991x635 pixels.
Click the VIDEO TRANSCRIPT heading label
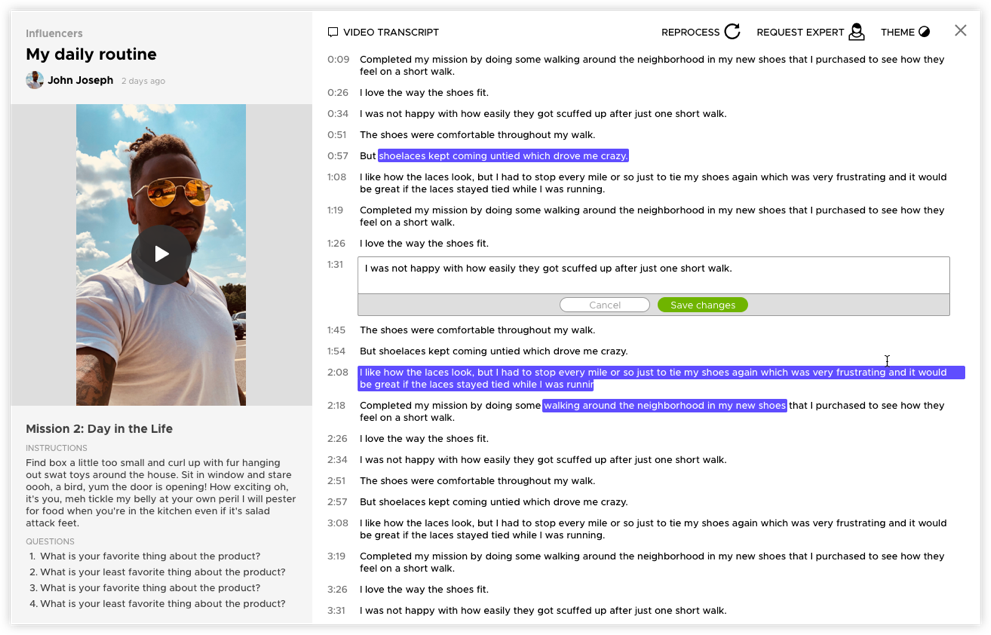coord(391,32)
